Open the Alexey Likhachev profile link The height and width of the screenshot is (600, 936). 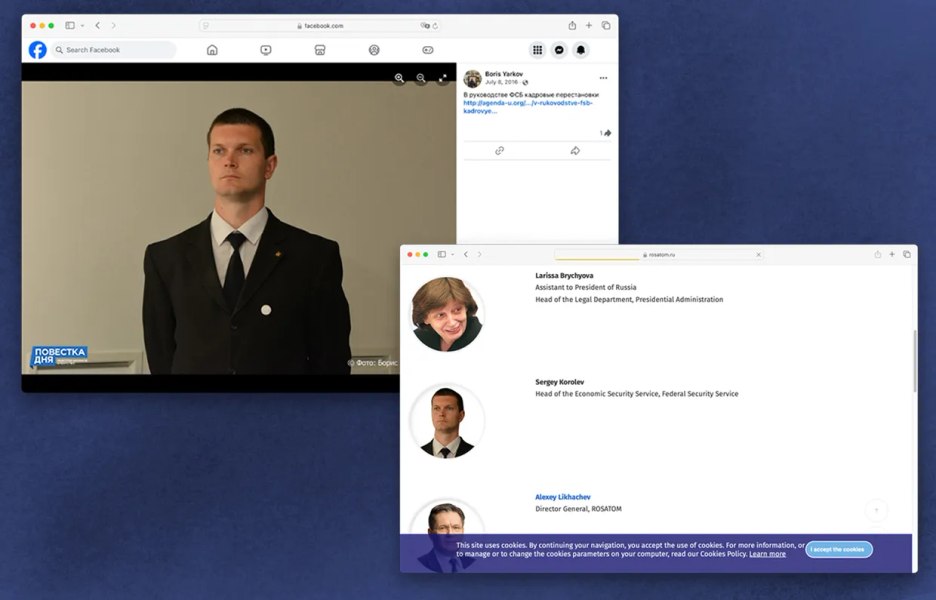coord(563,497)
